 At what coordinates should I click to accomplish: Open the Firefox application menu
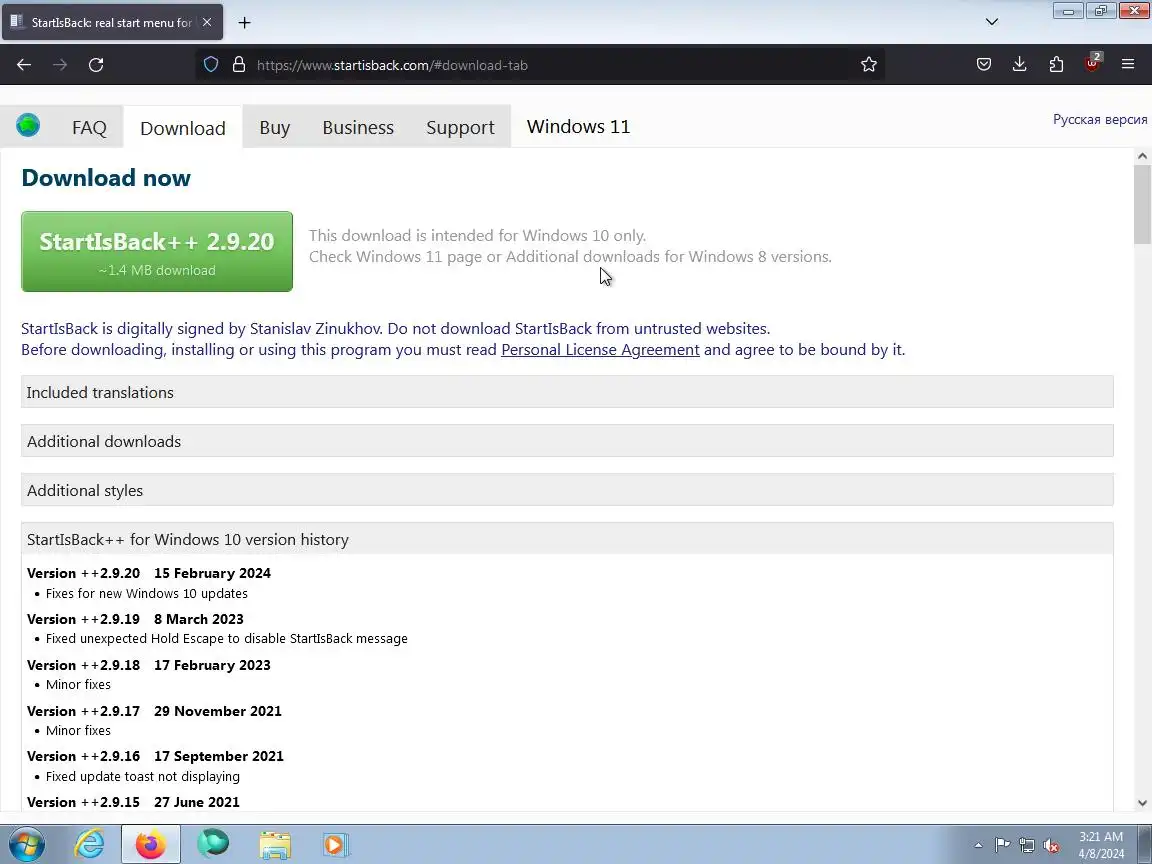[1128, 65]
